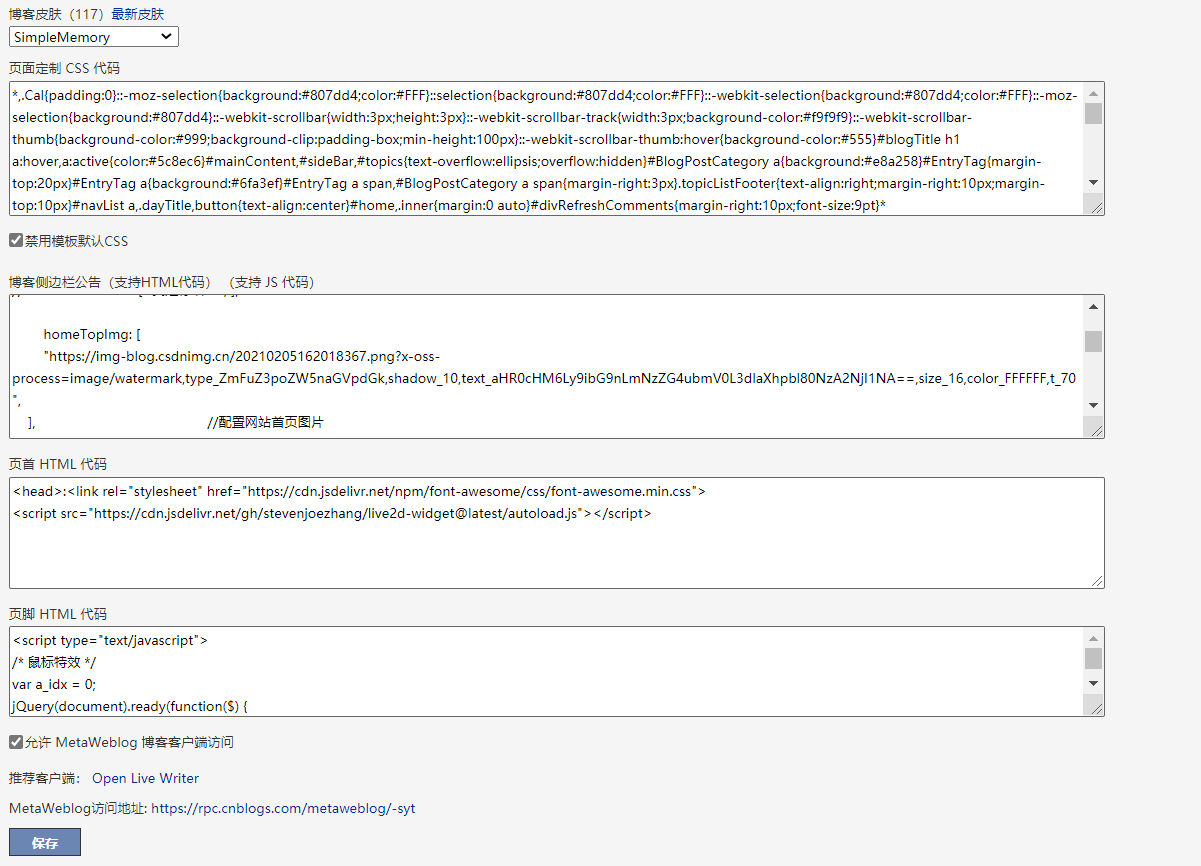Click CSS textarea scrollbar down arrow
The width and height of the screenshot is (1201, 866).
[1093, 182]
